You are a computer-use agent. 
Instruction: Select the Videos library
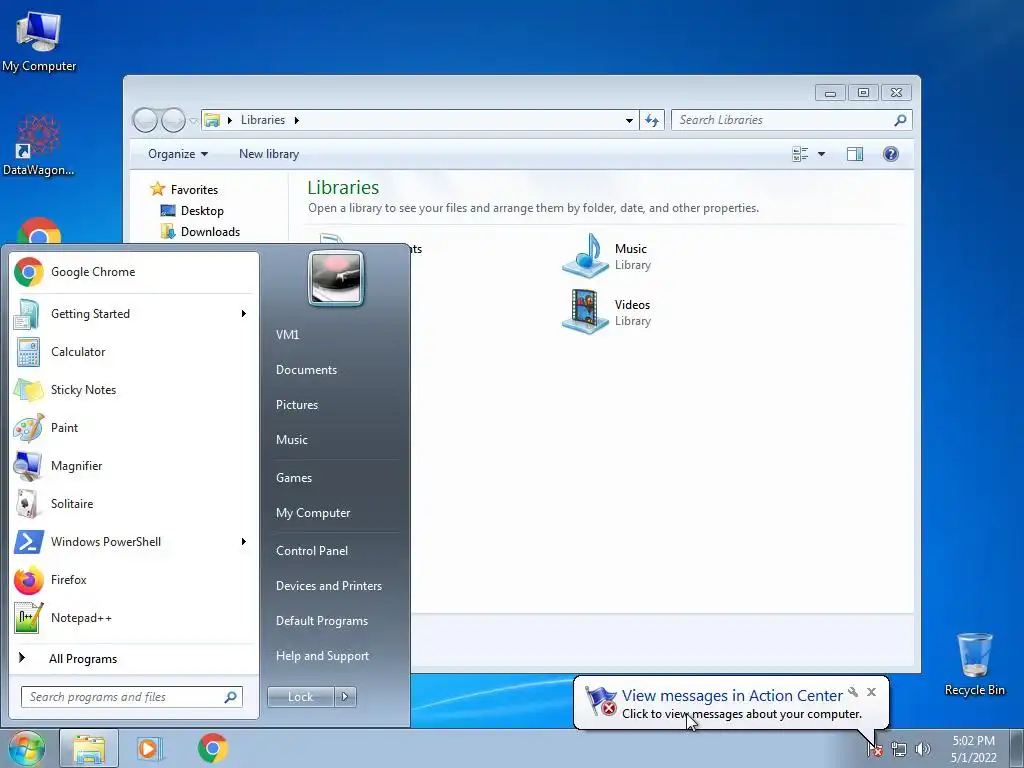607,312
